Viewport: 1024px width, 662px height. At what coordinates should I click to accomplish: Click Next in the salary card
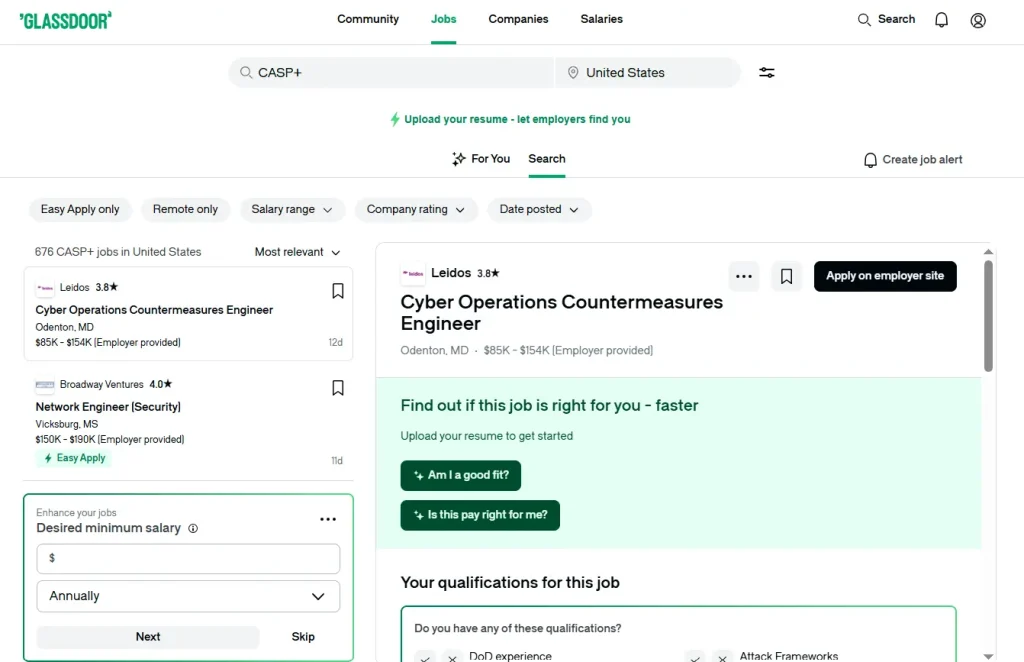[x=148, y=637]
